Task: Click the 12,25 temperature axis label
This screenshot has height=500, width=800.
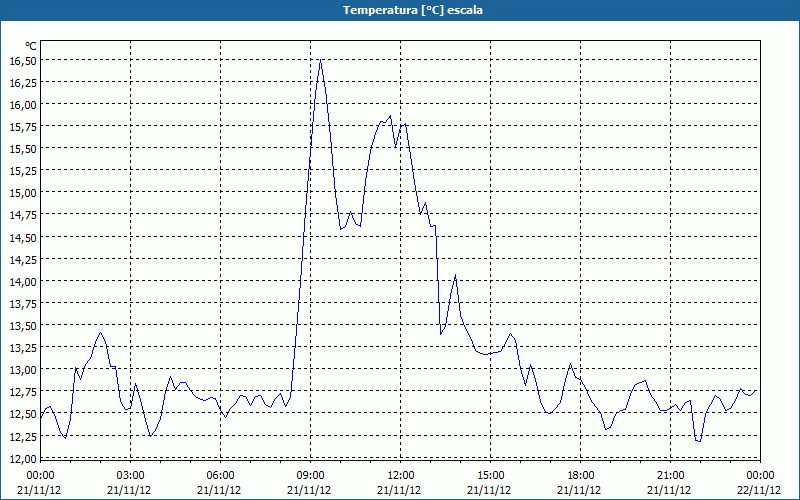Action: (23, 436)
